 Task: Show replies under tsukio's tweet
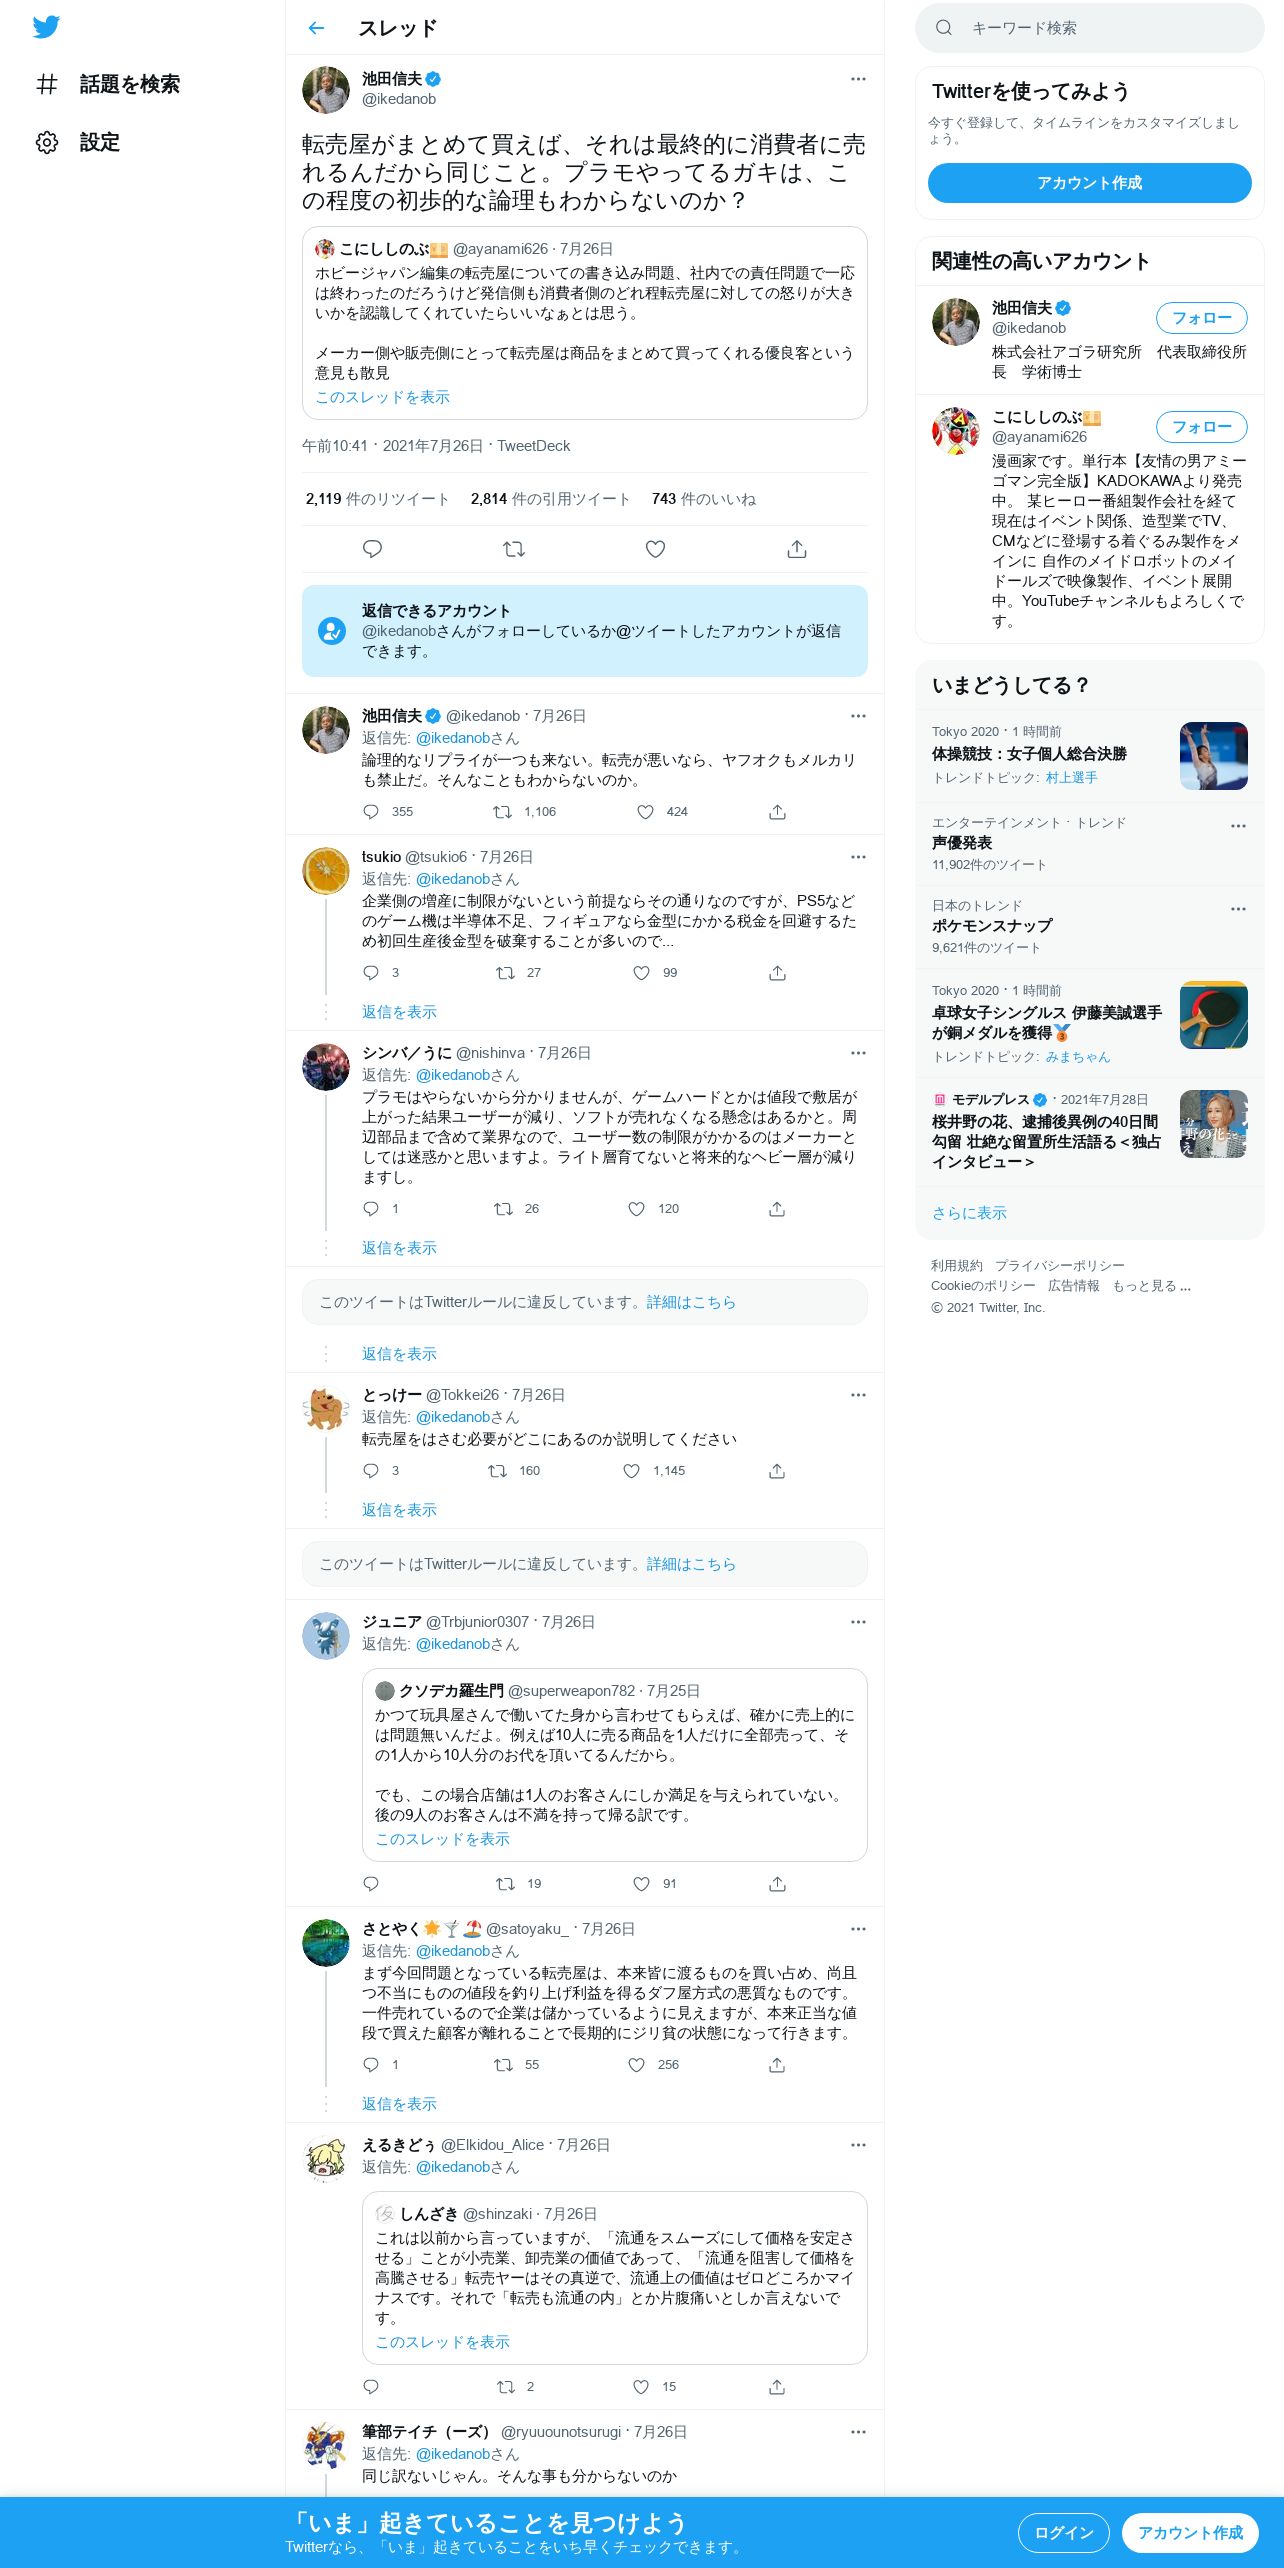click(x=399, y=1012)
